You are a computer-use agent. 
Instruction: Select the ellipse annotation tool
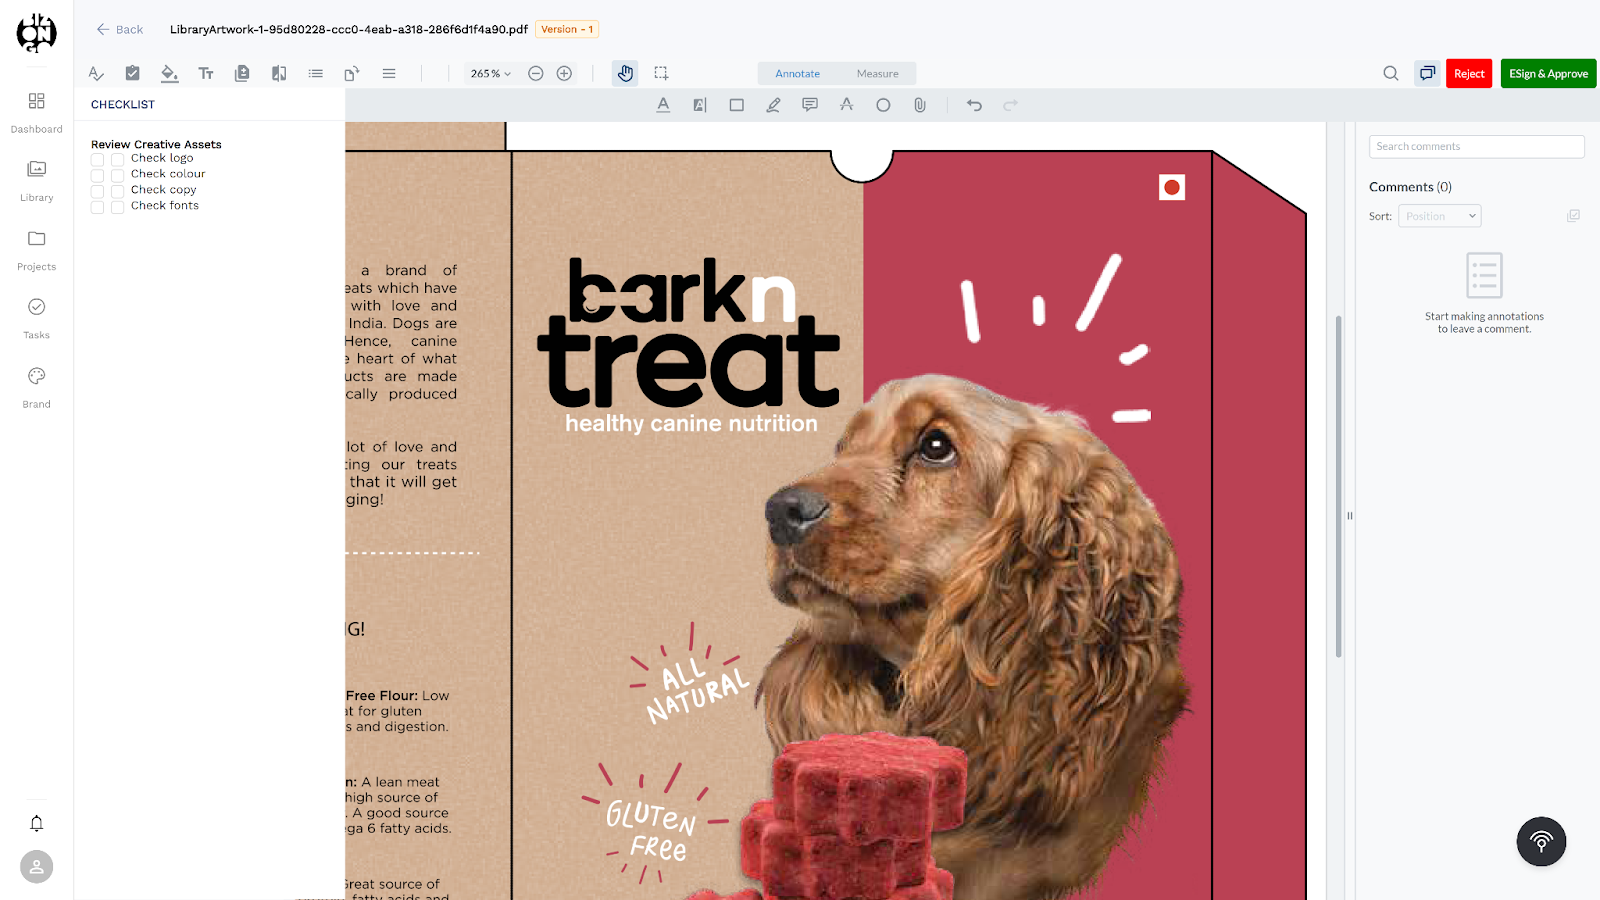click(883, 105)
